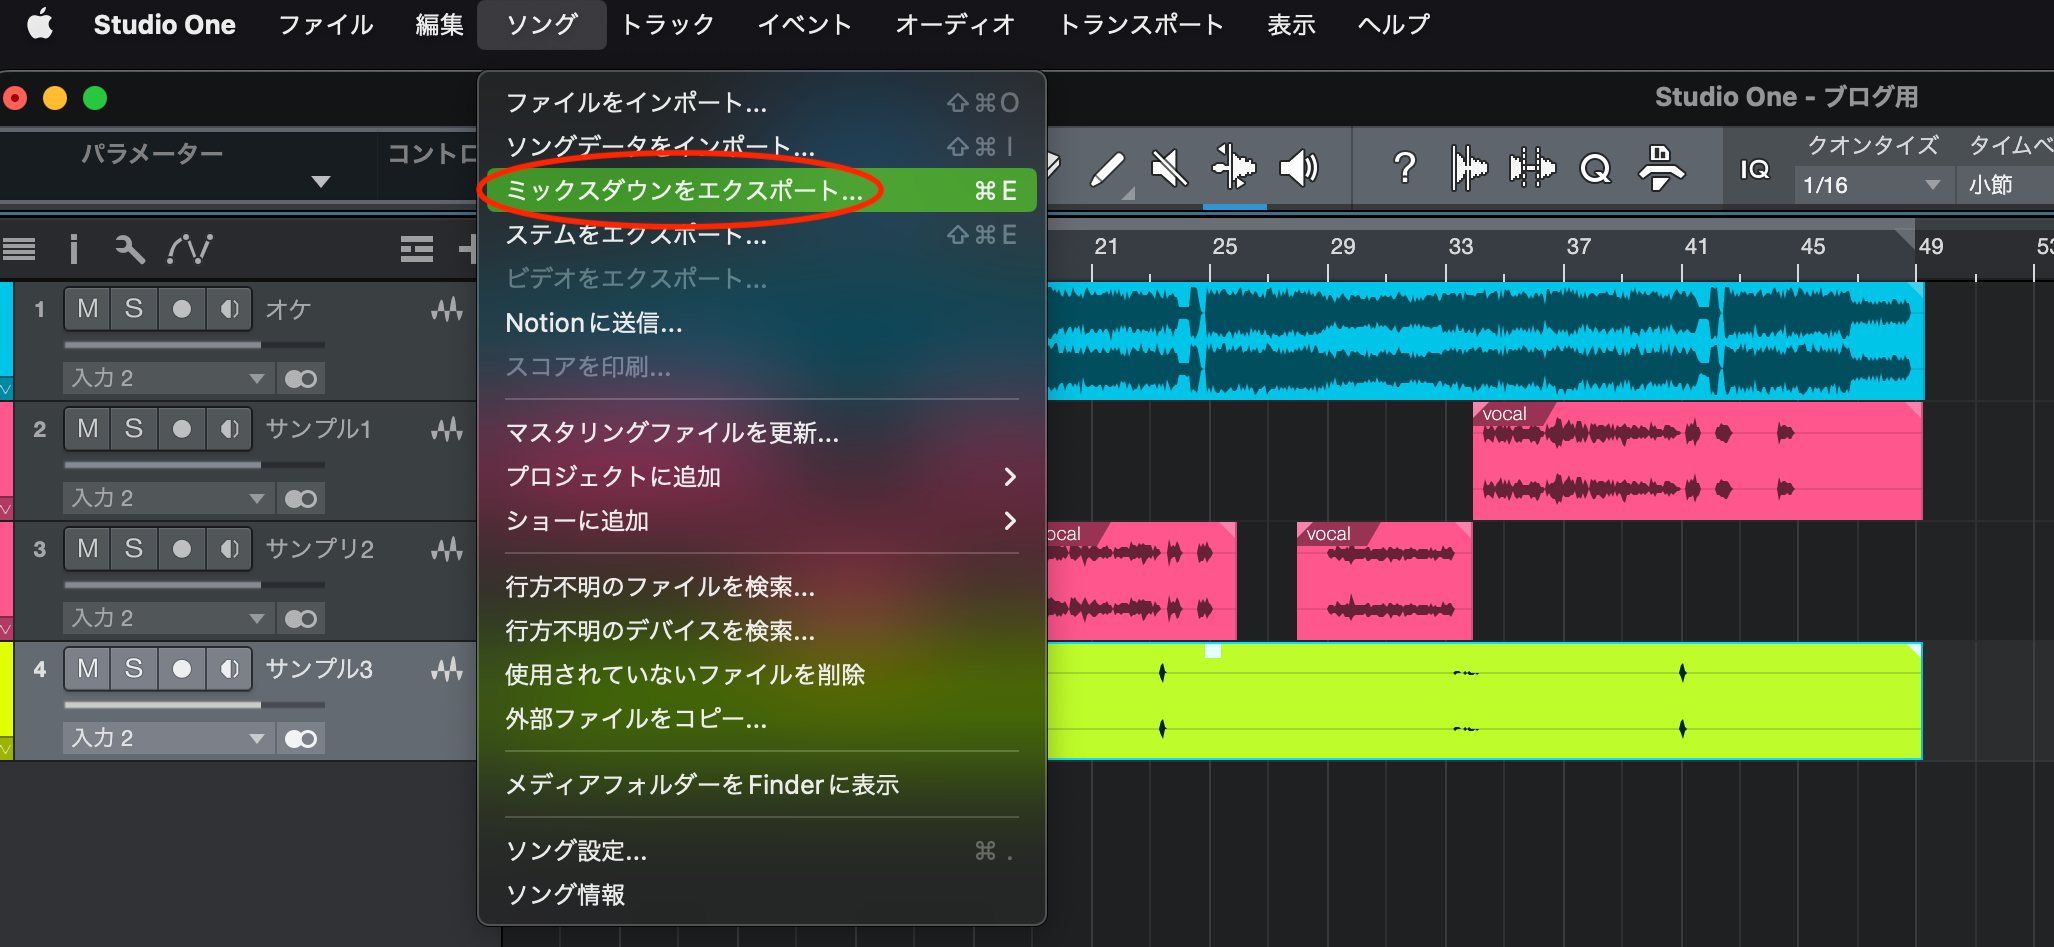This screenshot has height=947, width=2054.
Task: Open track settings via the wrench icon
Action: [129, 248]
